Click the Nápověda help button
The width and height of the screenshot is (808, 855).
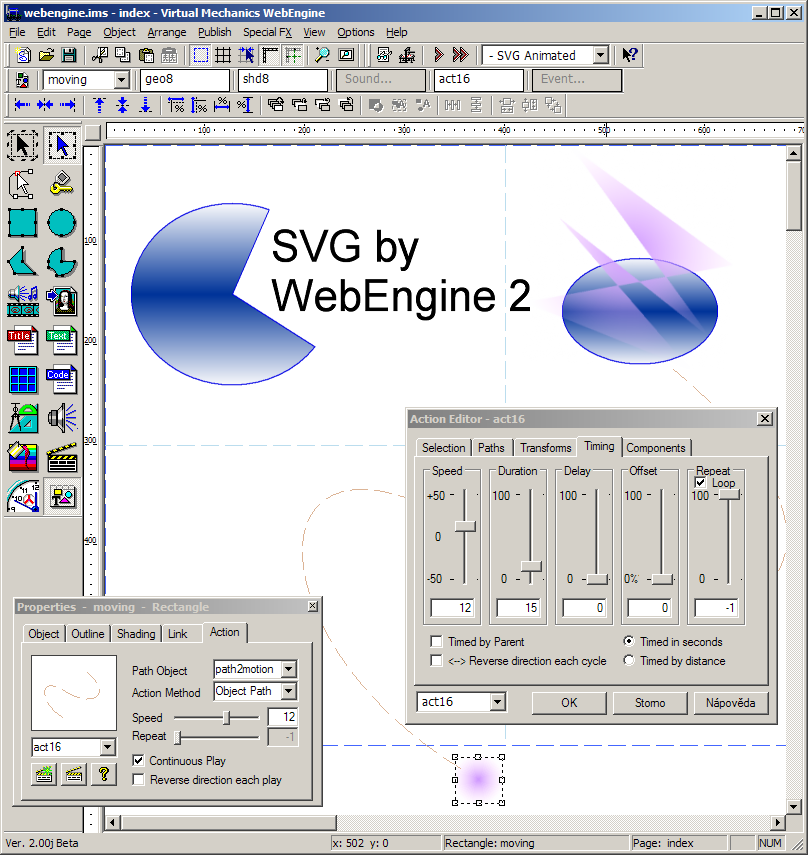point(731,703)
